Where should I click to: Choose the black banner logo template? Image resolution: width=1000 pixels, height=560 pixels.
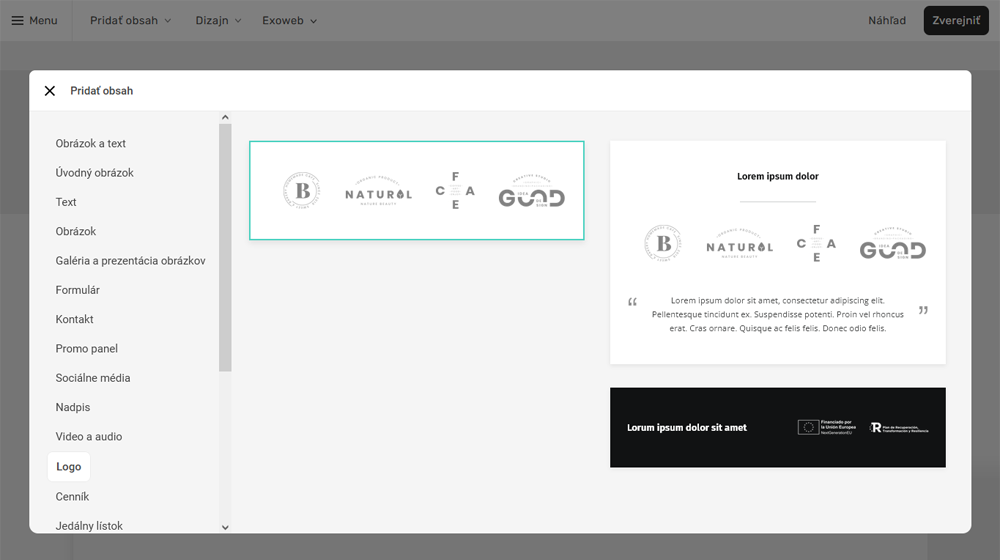click(777, 427)
